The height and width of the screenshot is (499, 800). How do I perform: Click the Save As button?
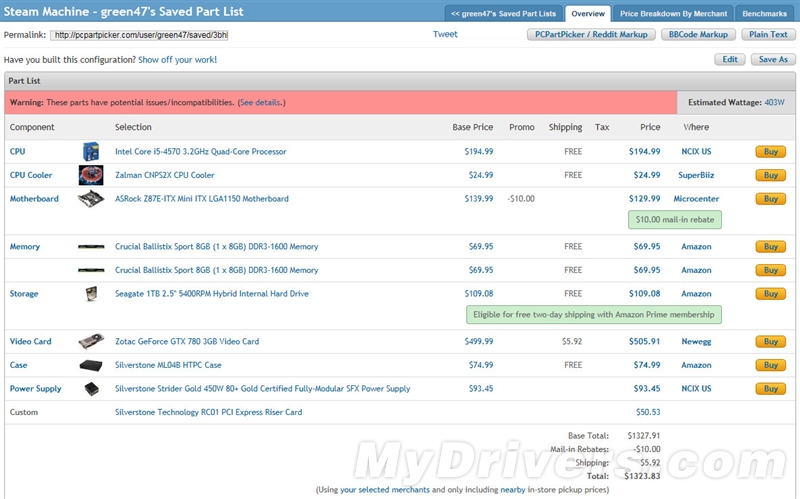tap(773, 59)
